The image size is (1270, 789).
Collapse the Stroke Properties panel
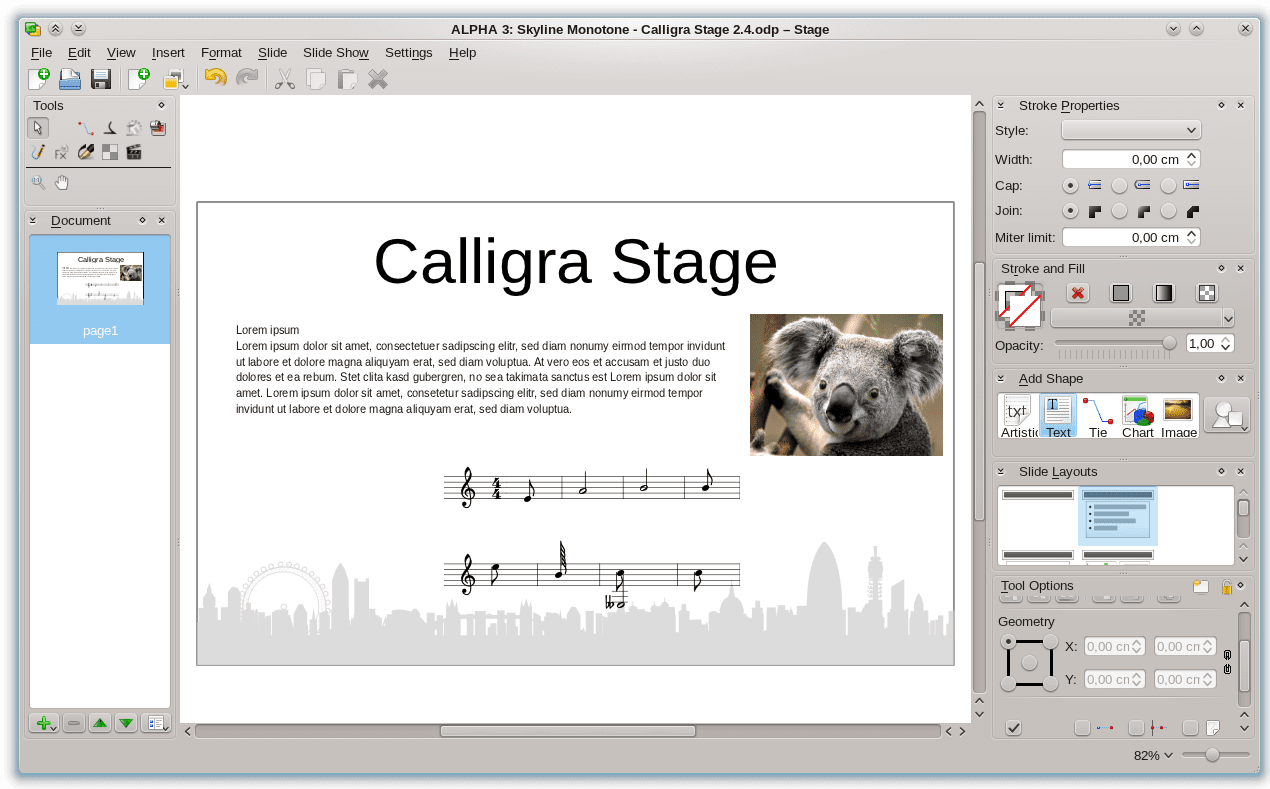click(x=1001, y=105)
